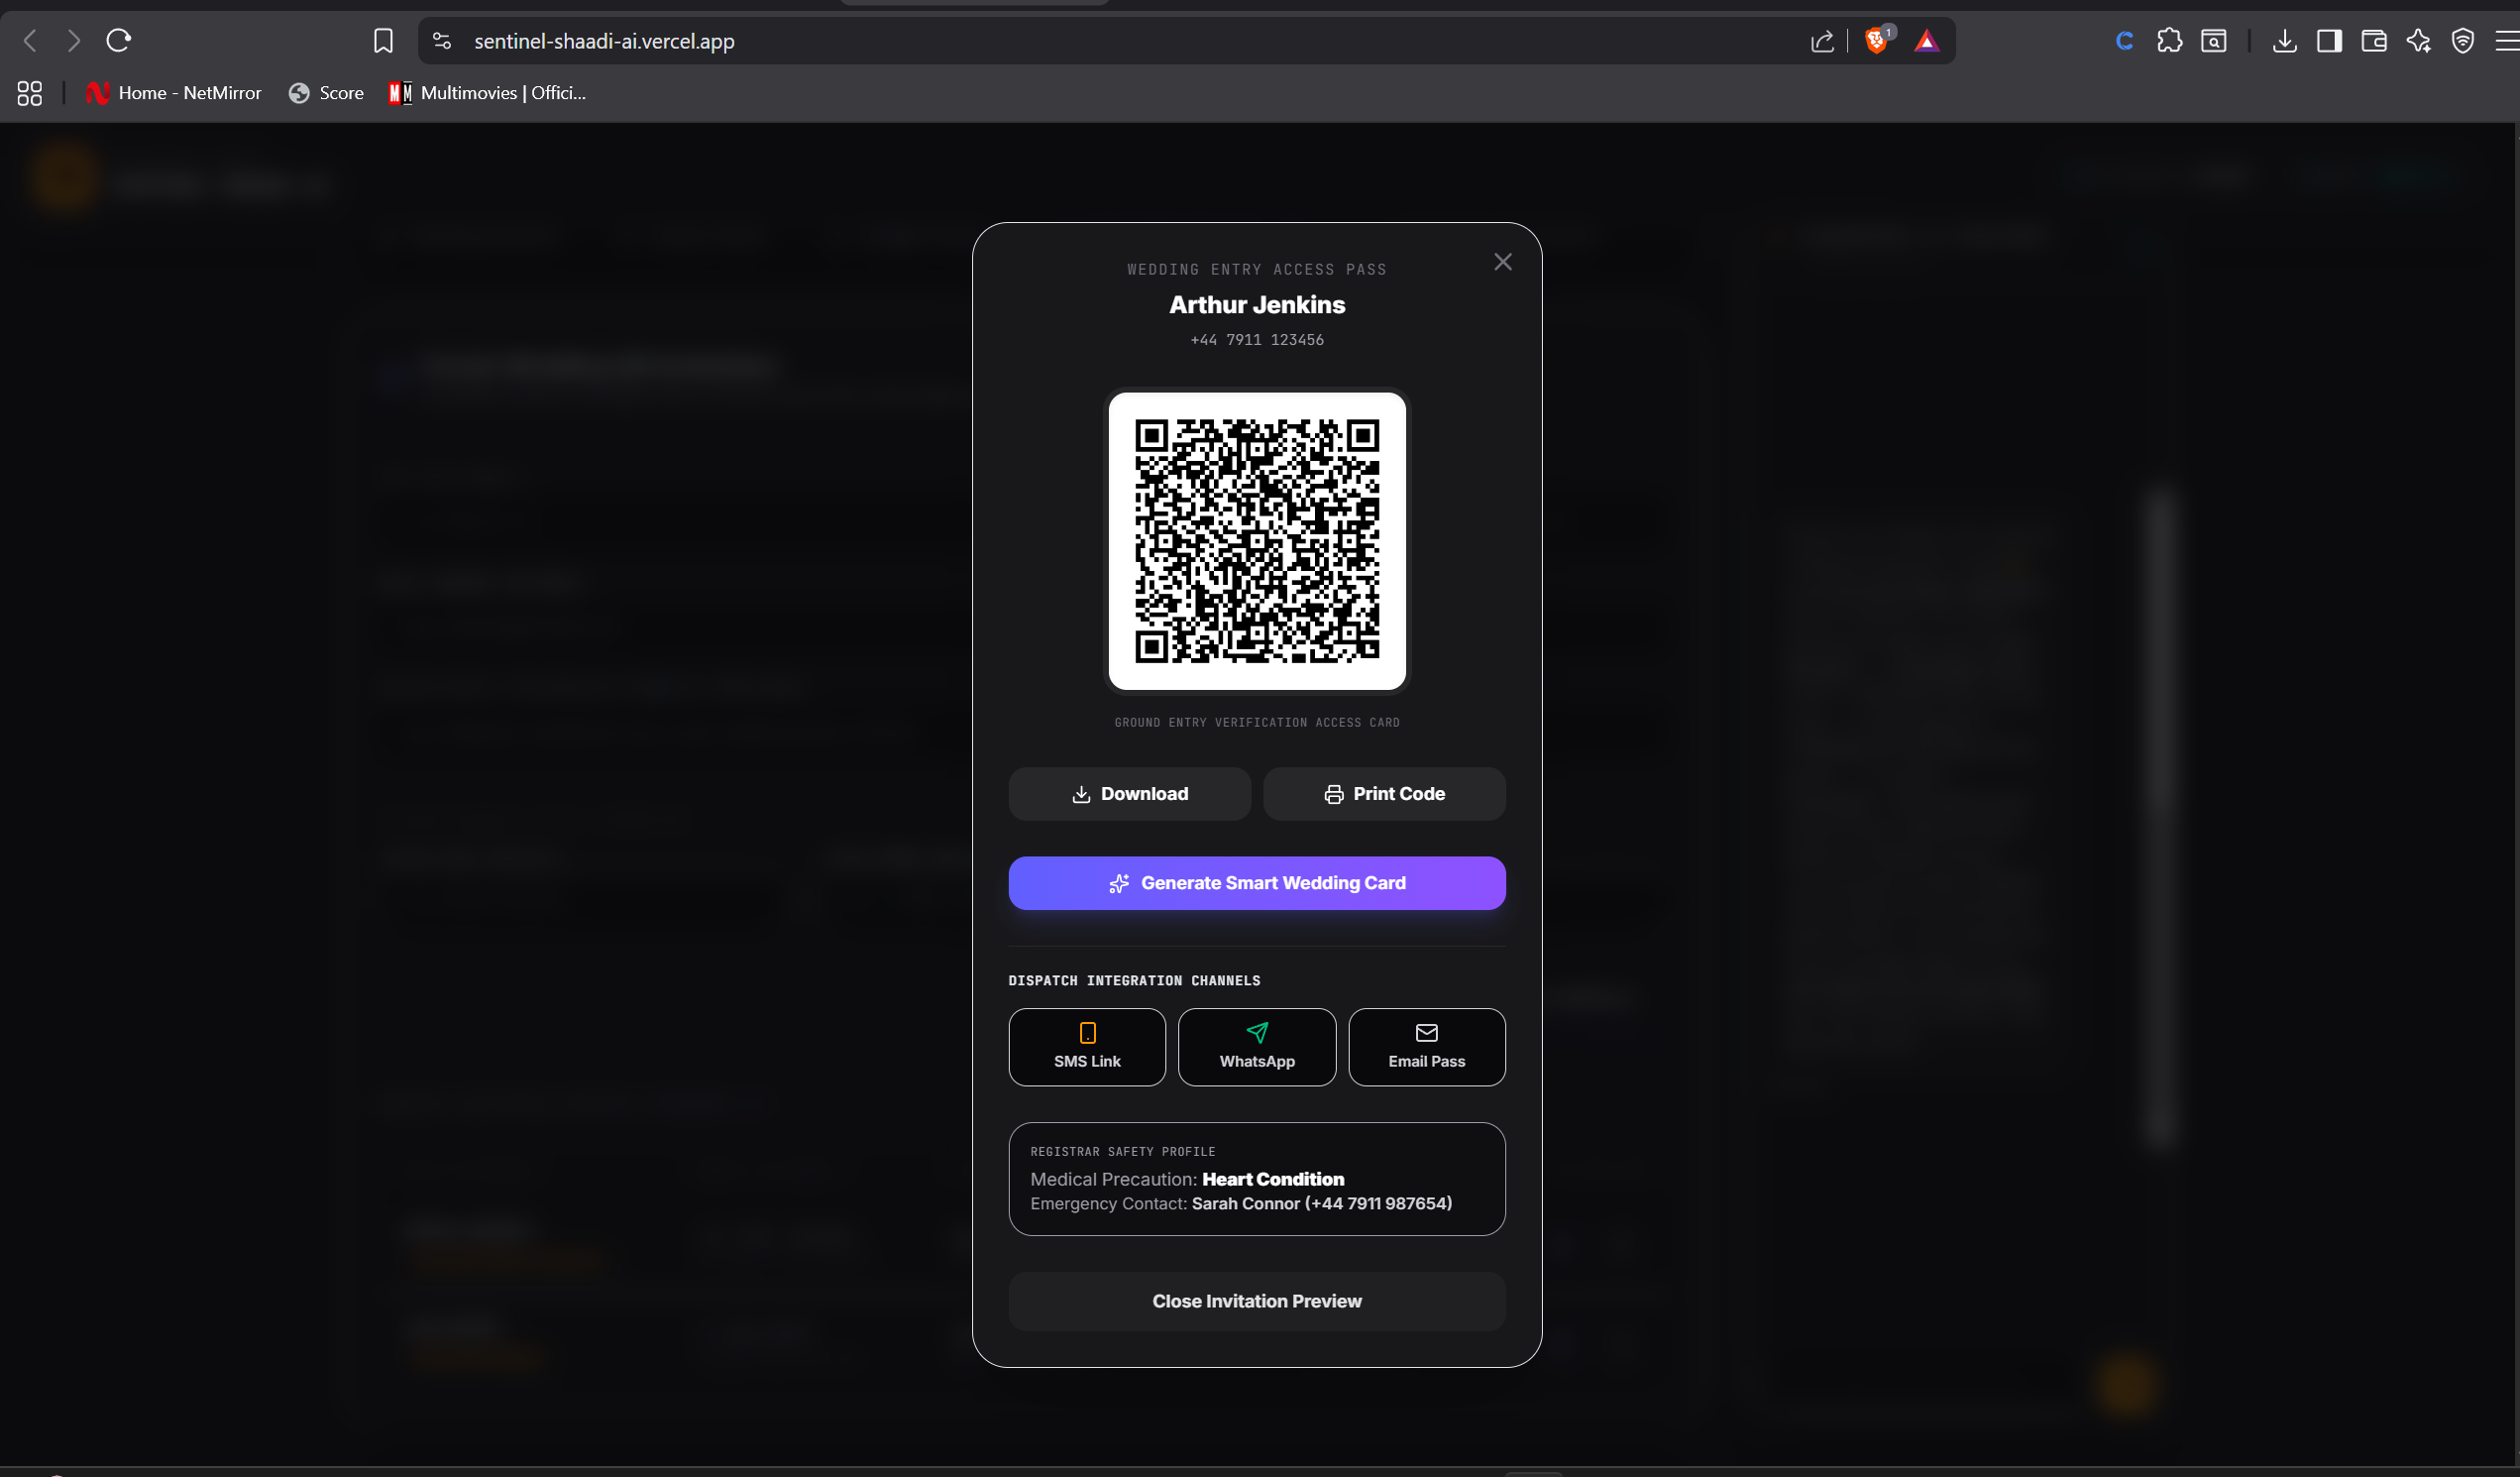Toggle the browser sidebar panel
The height and width of the screenshot is (1477, 2520).
(2329, 41)
